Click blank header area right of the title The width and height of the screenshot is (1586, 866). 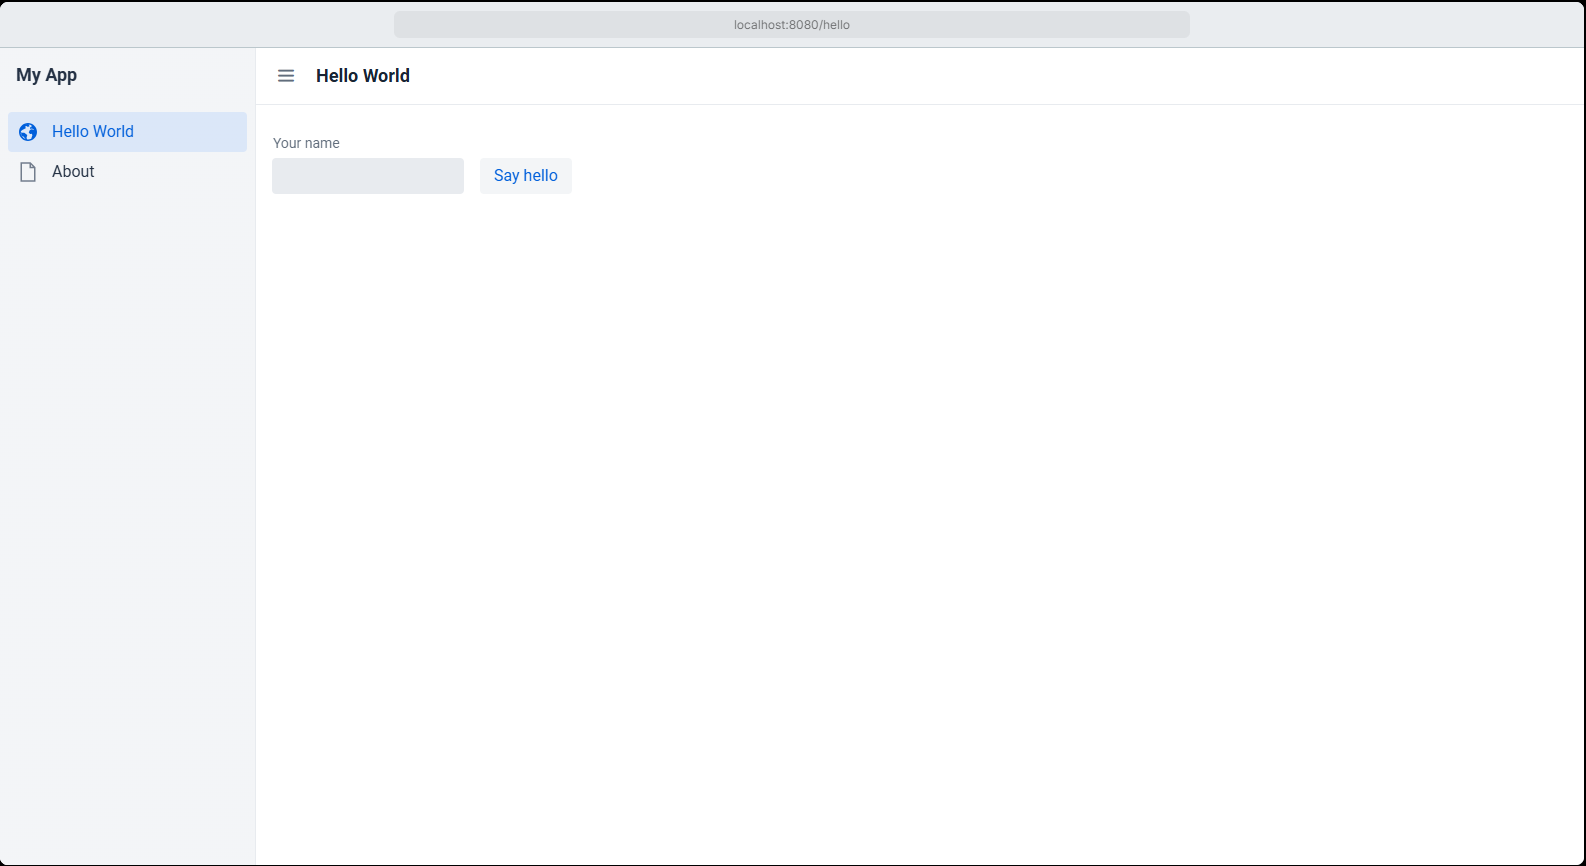point(1000,76)
